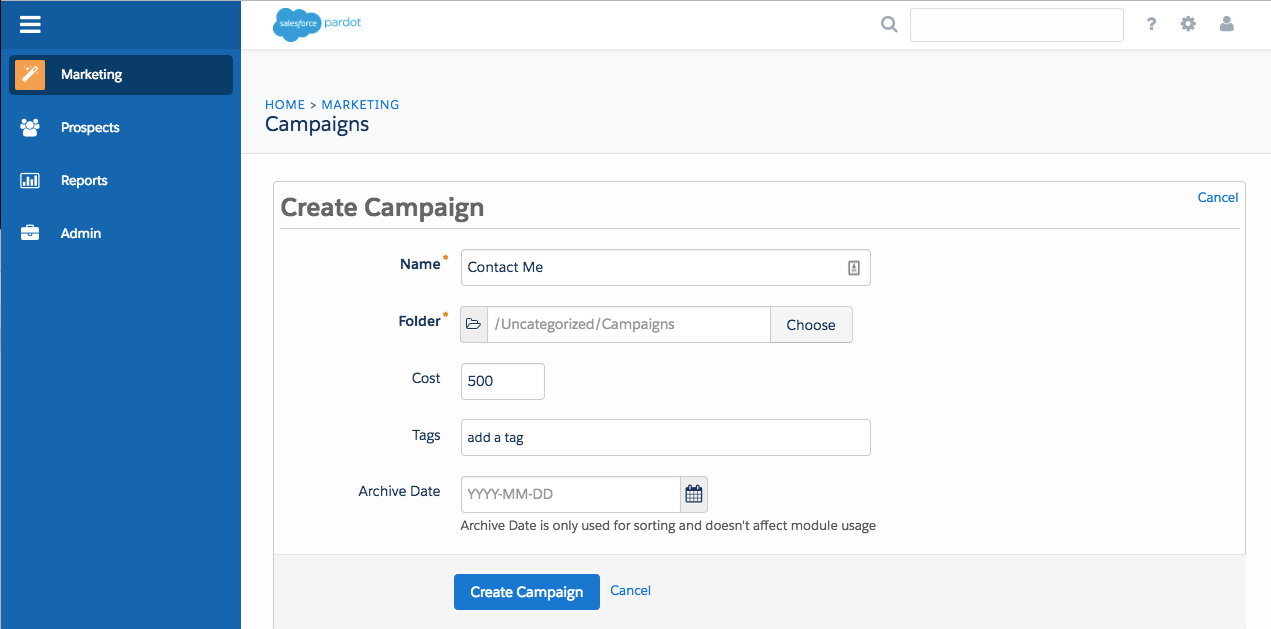Click the Archive Date helper note text
The image size is (1271, 629).
668,526
